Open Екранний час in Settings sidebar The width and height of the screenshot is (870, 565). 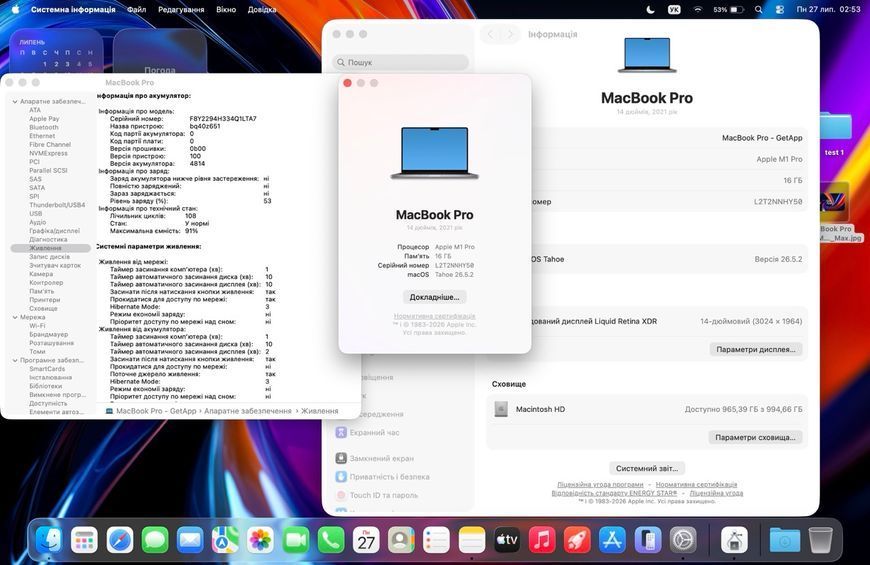[367, 432]
